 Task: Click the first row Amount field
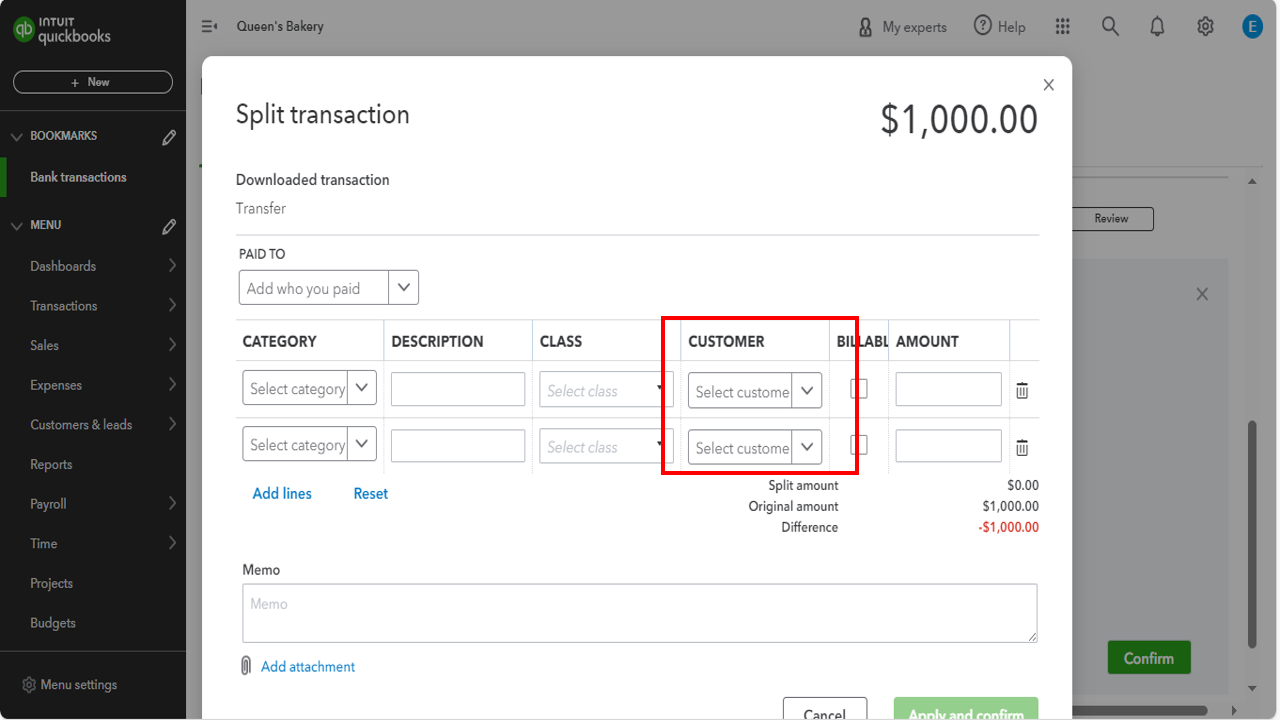click(948, 389)
